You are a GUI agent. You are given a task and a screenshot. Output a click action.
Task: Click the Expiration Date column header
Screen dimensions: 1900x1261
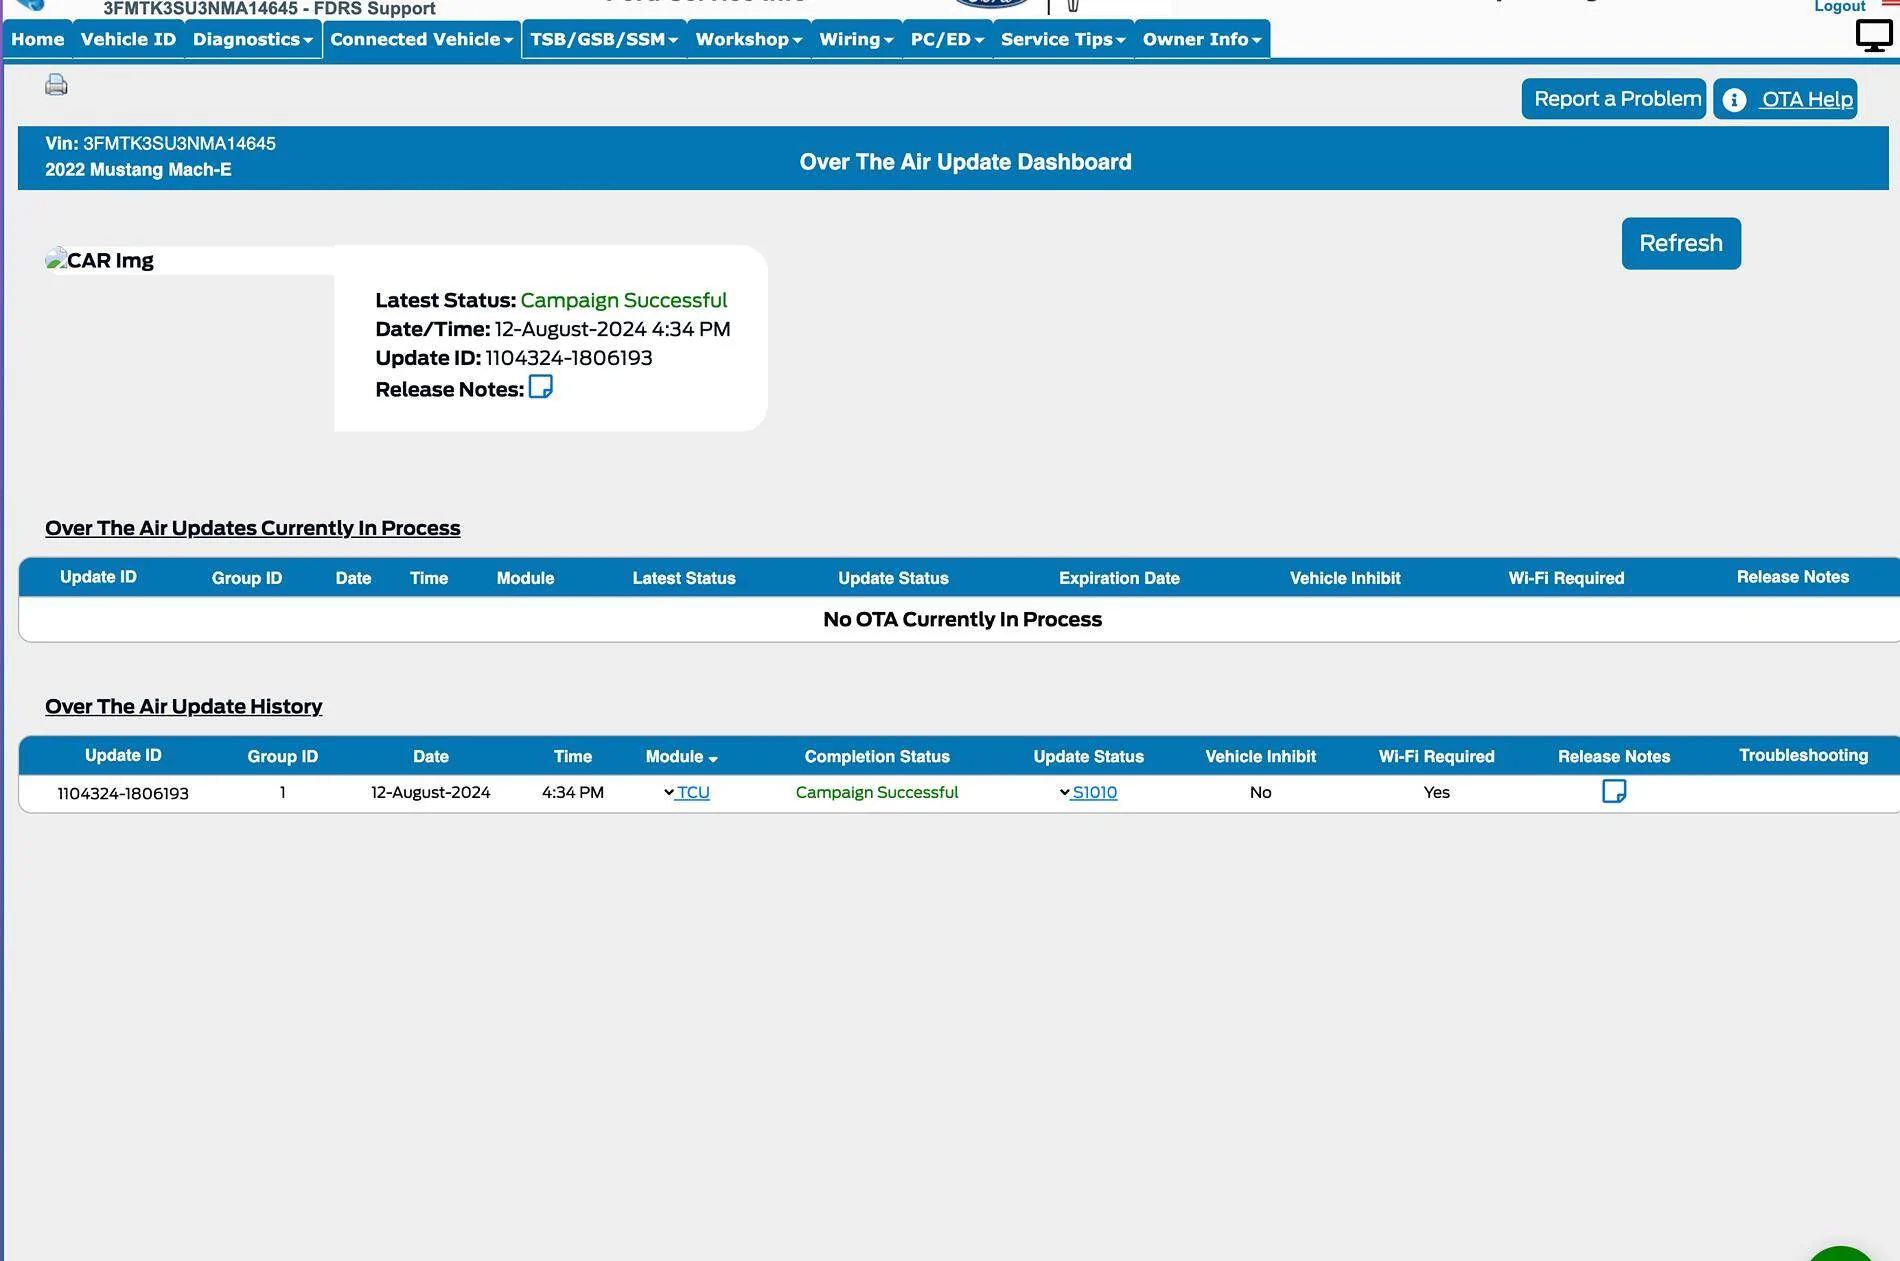(x=1119, y=578)
